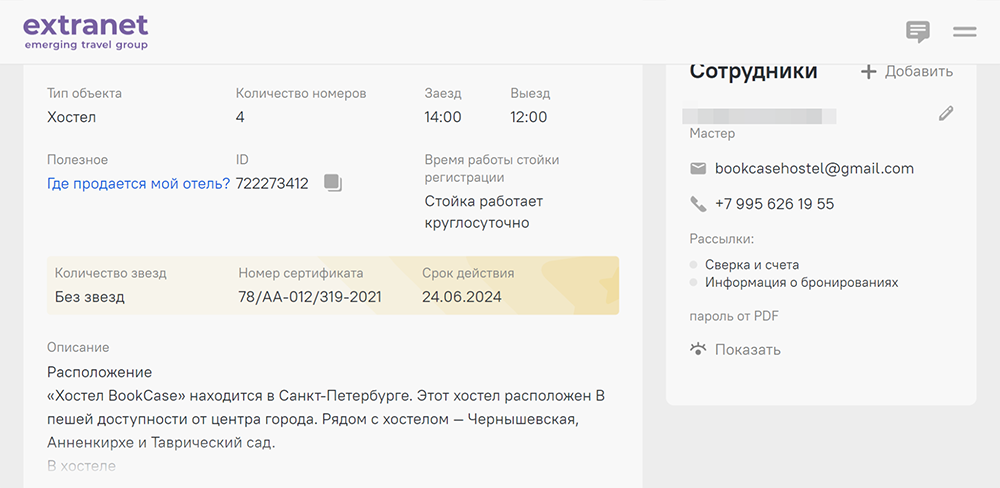Click the bookcasehostel@gmail.com email address
Viewport: 1000px width, 488px height.
(x=814, y=169)
